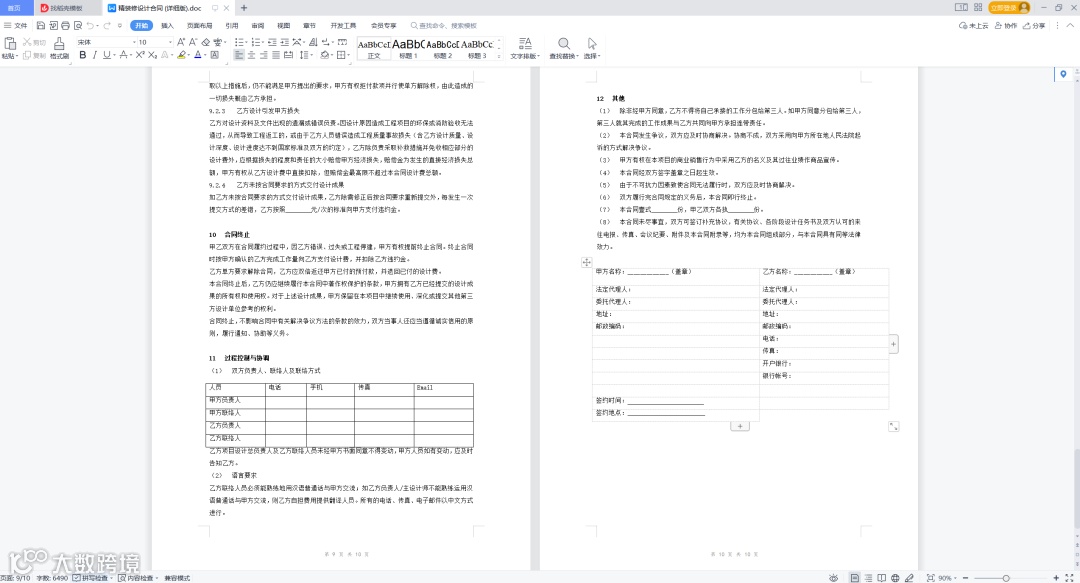Toggle right text alignment

264,55
